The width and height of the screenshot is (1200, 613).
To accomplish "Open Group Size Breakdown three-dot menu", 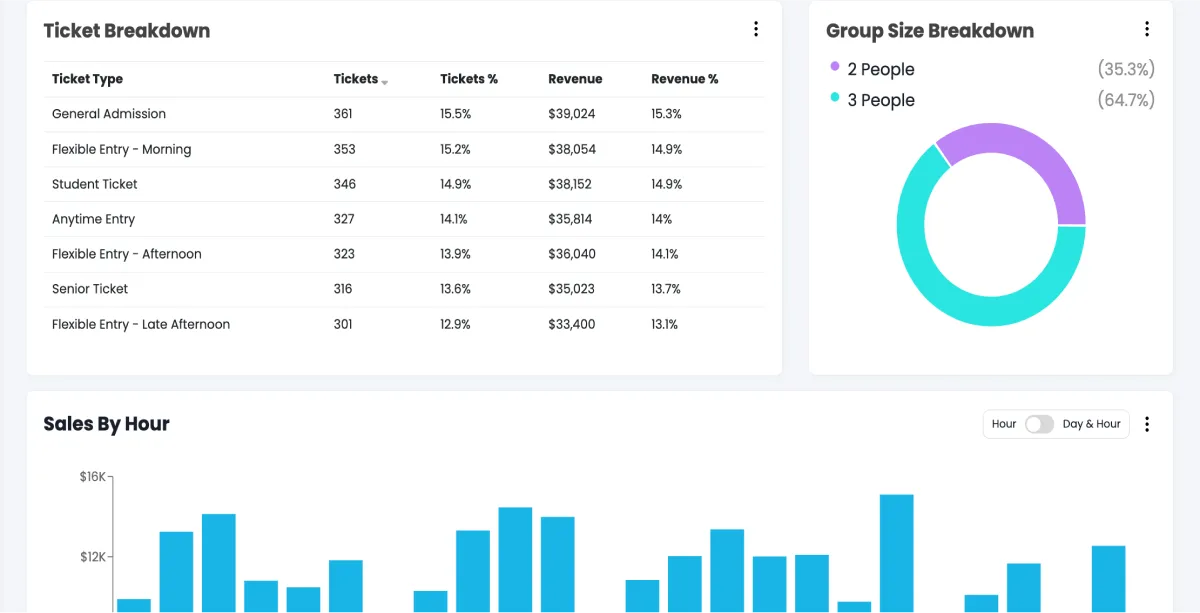I will tap(1147, 29).
